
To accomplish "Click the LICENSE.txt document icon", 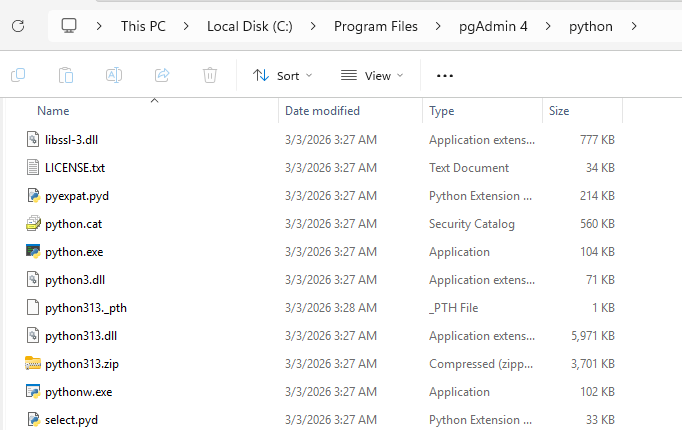I will point(33,167).
